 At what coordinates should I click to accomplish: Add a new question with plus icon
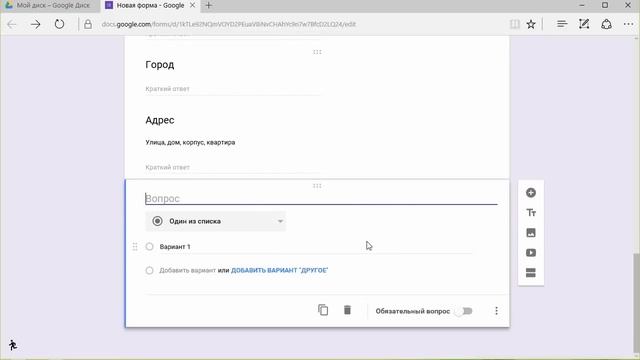coord(531,193)
